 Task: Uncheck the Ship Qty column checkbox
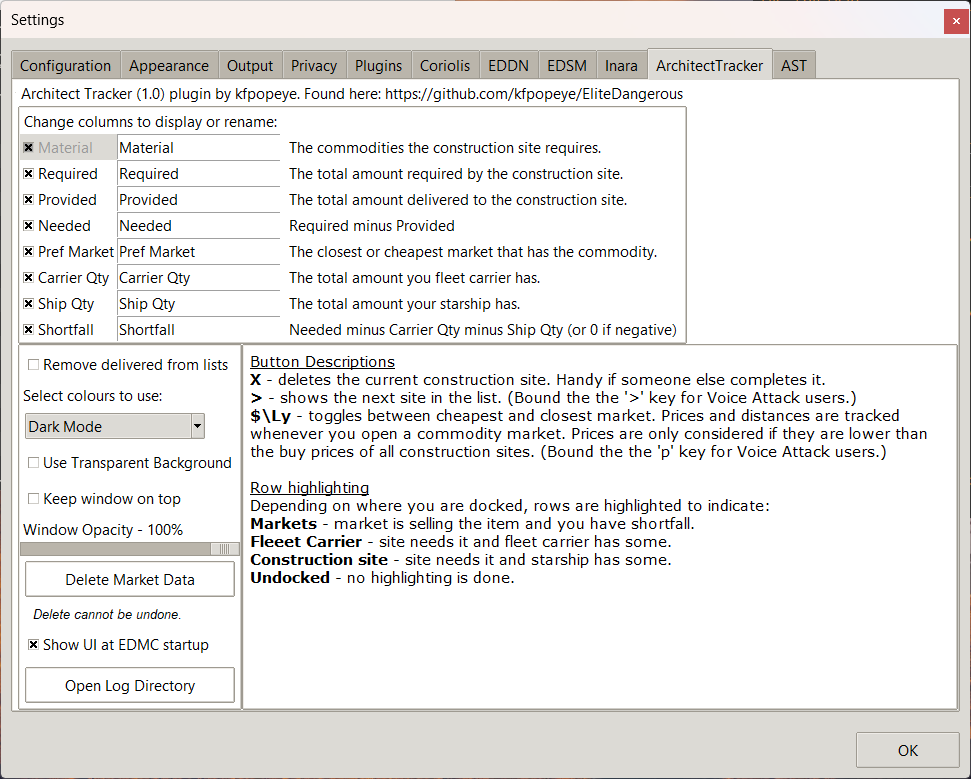[28, 304]
